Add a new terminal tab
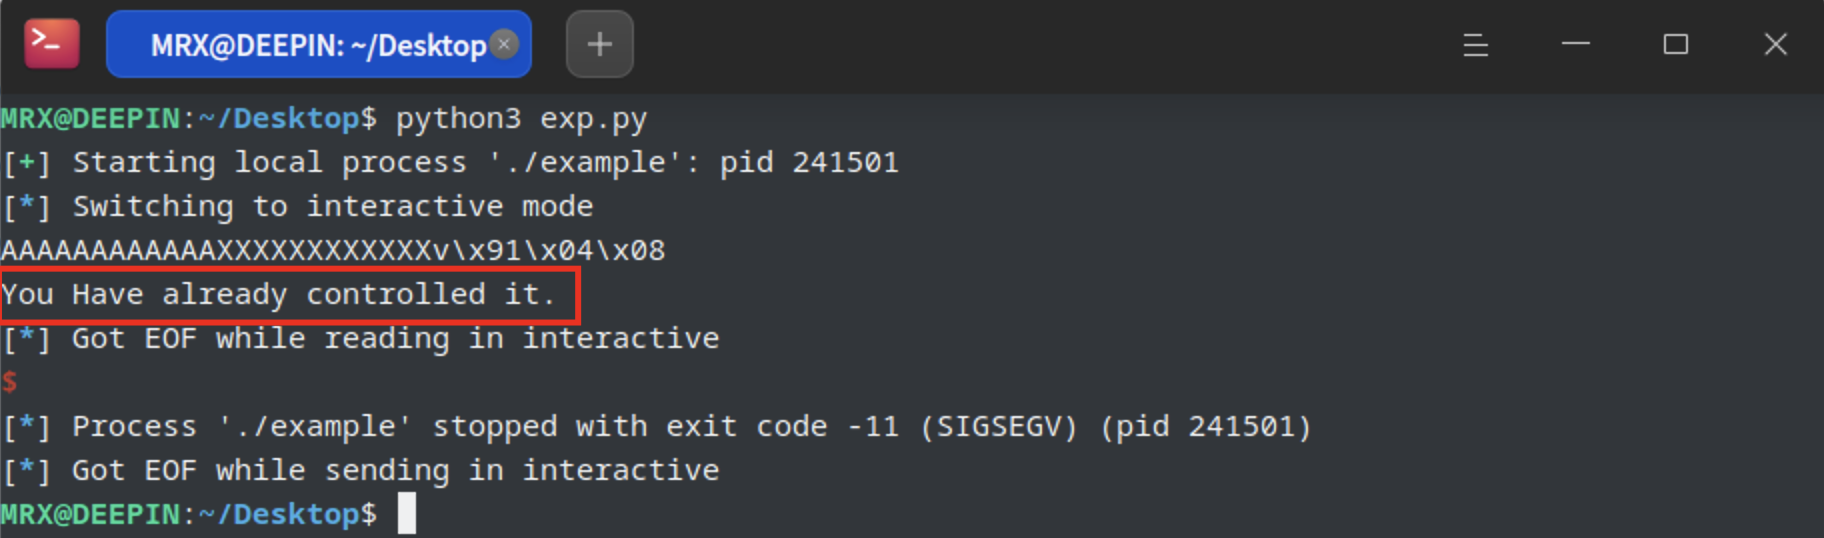The width and height of the screenshot is (1824, 538). (599, 44)
